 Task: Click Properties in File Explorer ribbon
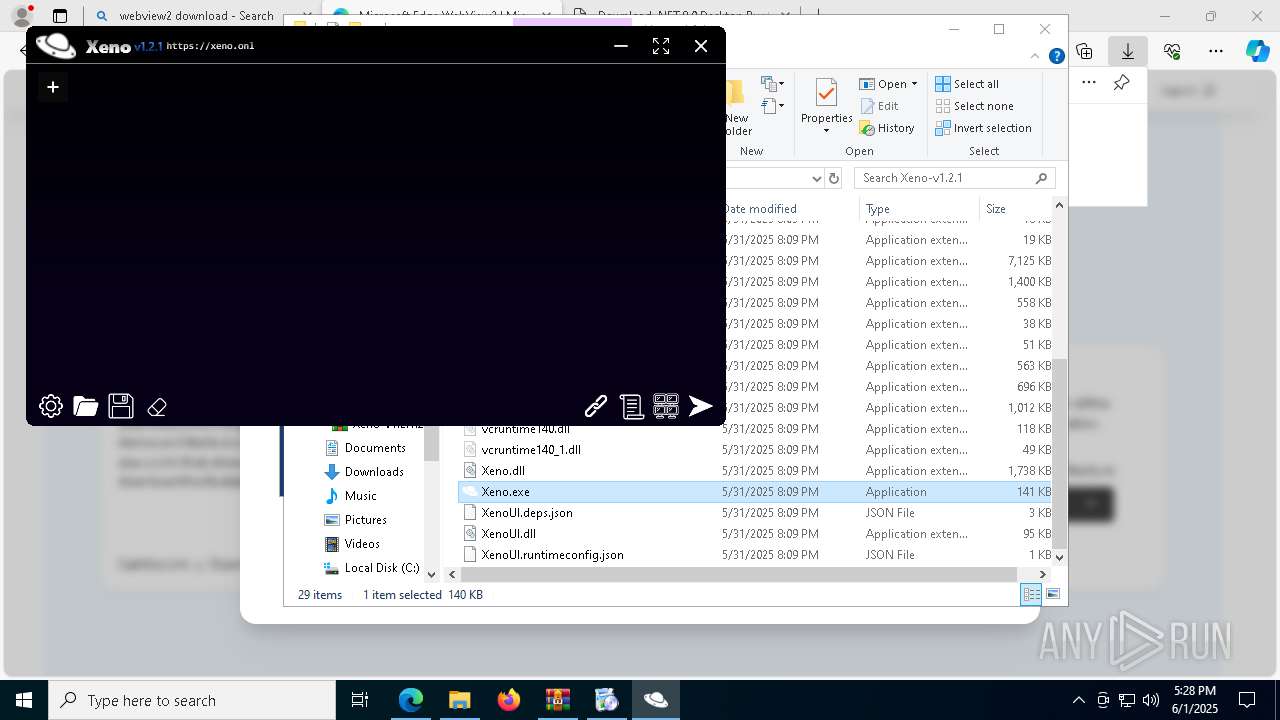(x=826, y=100)
